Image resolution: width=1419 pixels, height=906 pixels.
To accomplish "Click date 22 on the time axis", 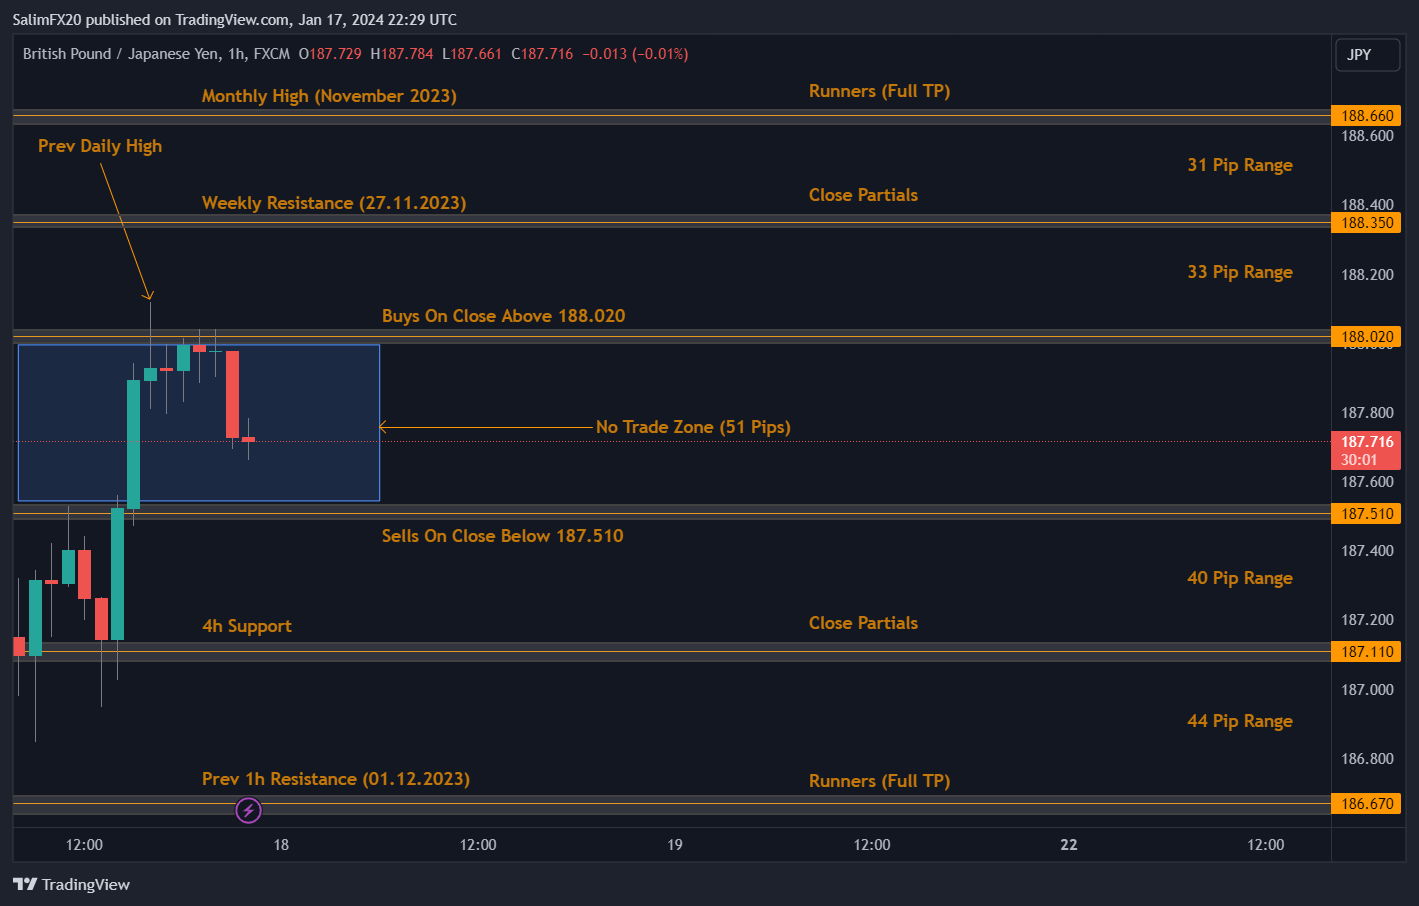I will (1069, 845).
